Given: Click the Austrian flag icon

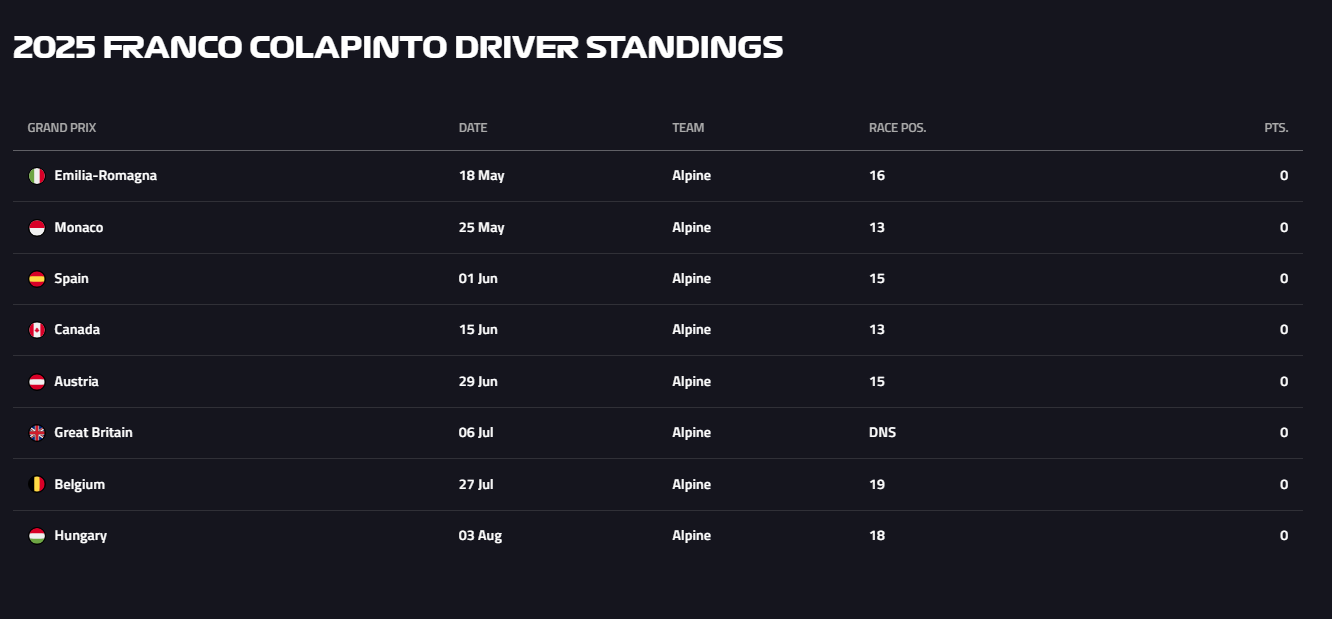Looking at the screenshot, I should pos(37,382).
